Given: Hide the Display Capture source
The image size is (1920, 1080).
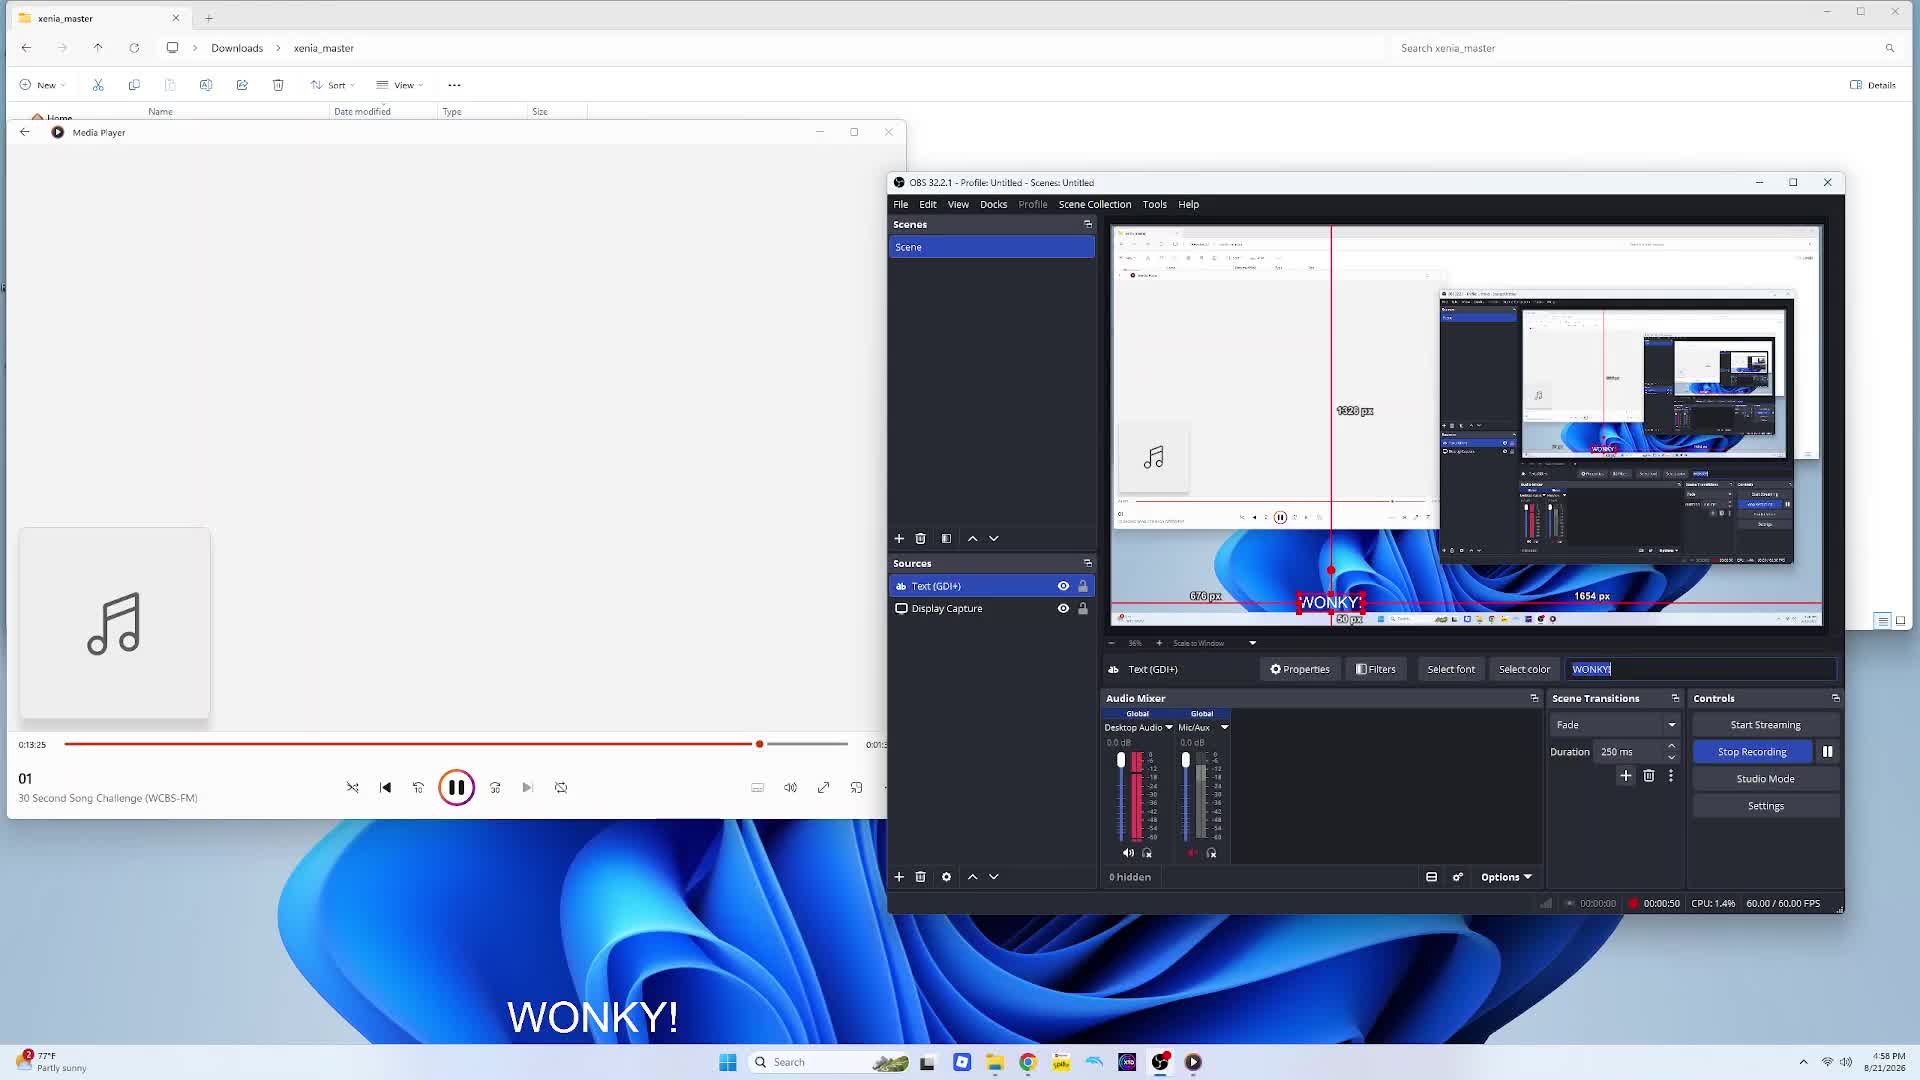Looking at the screenshot, I should (x=1063, y=608).
